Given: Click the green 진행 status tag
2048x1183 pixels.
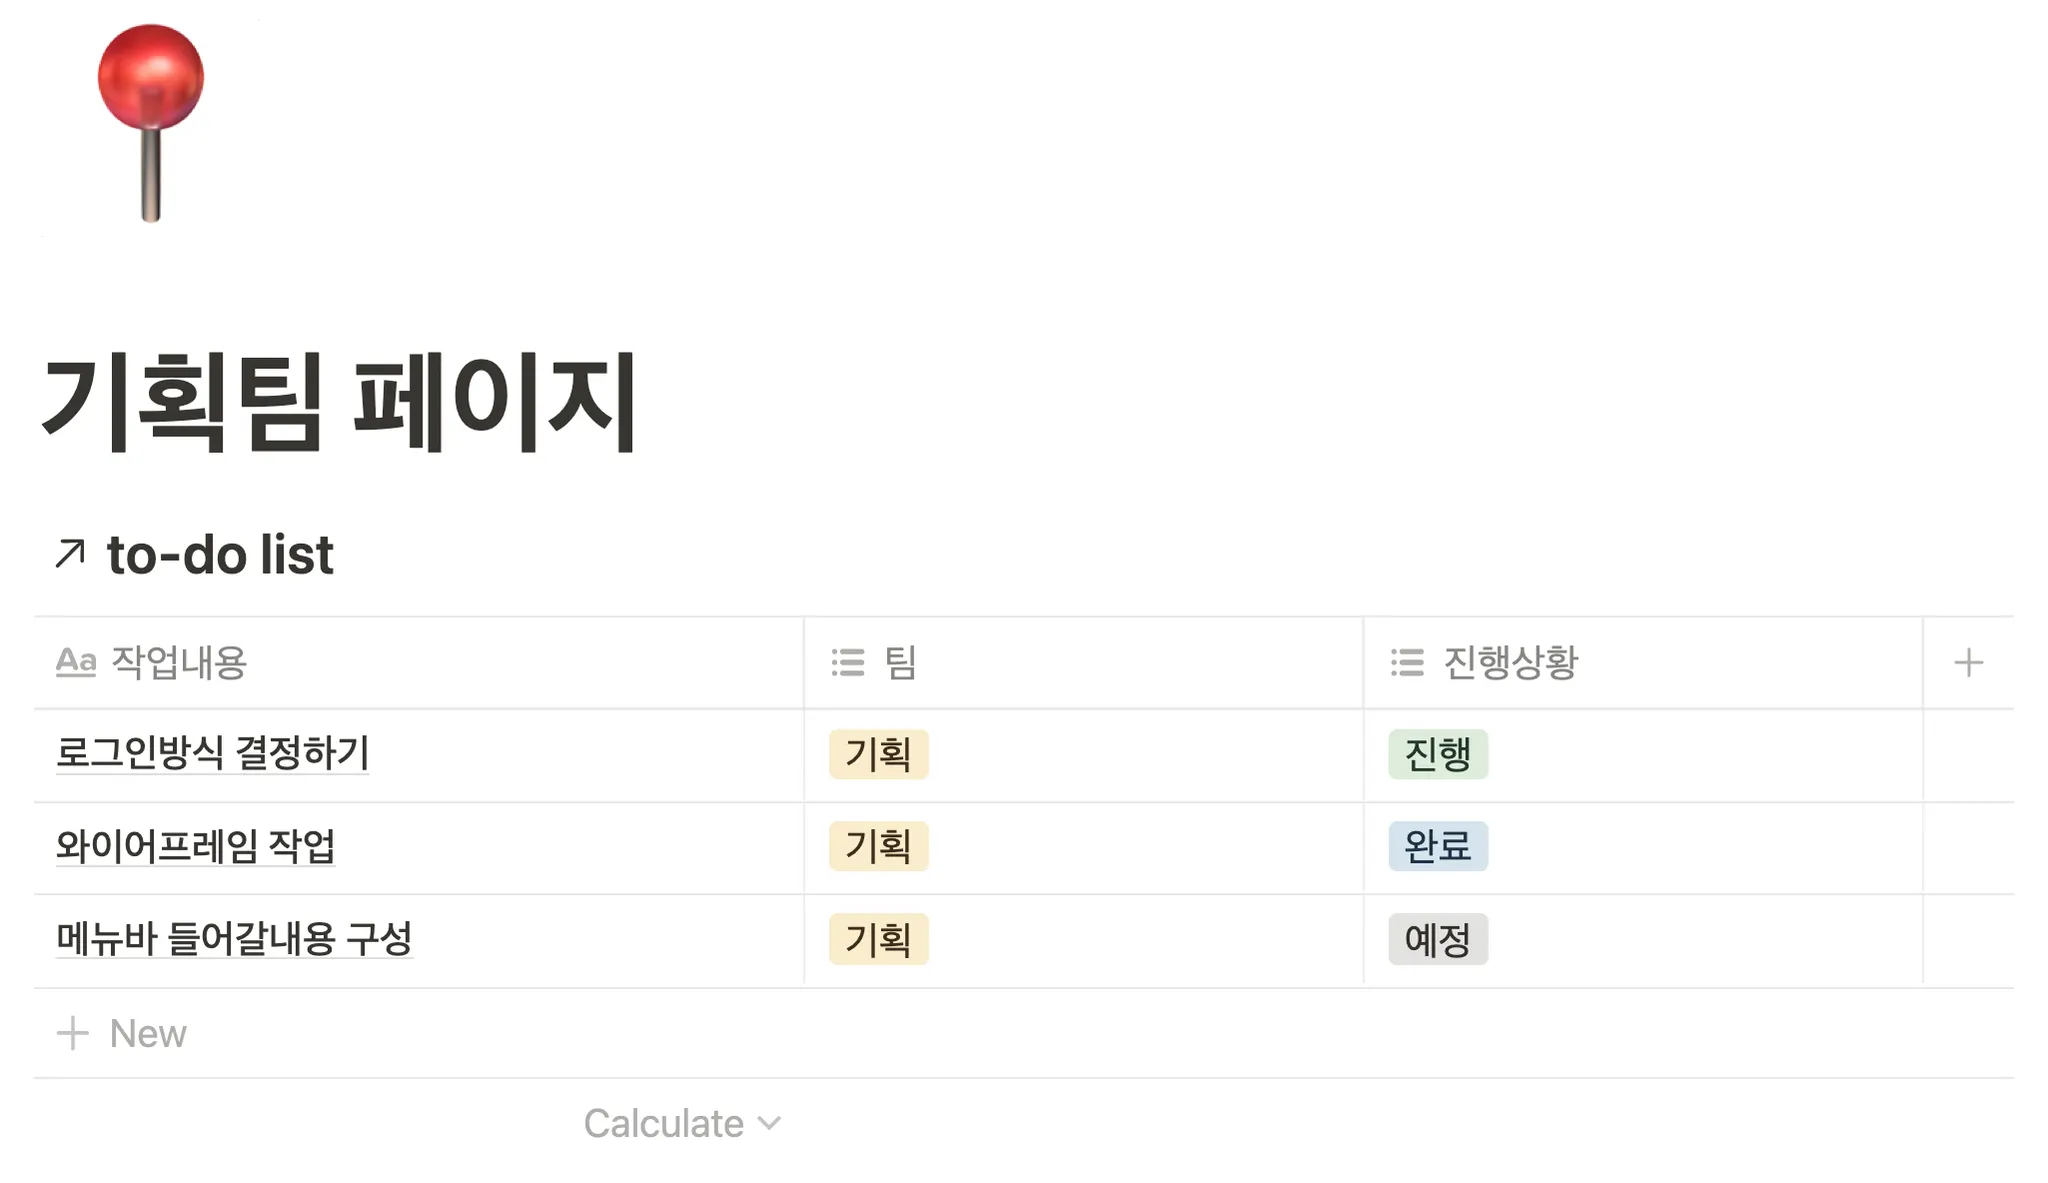Looking at the screenshot, I should point(1437,754).
